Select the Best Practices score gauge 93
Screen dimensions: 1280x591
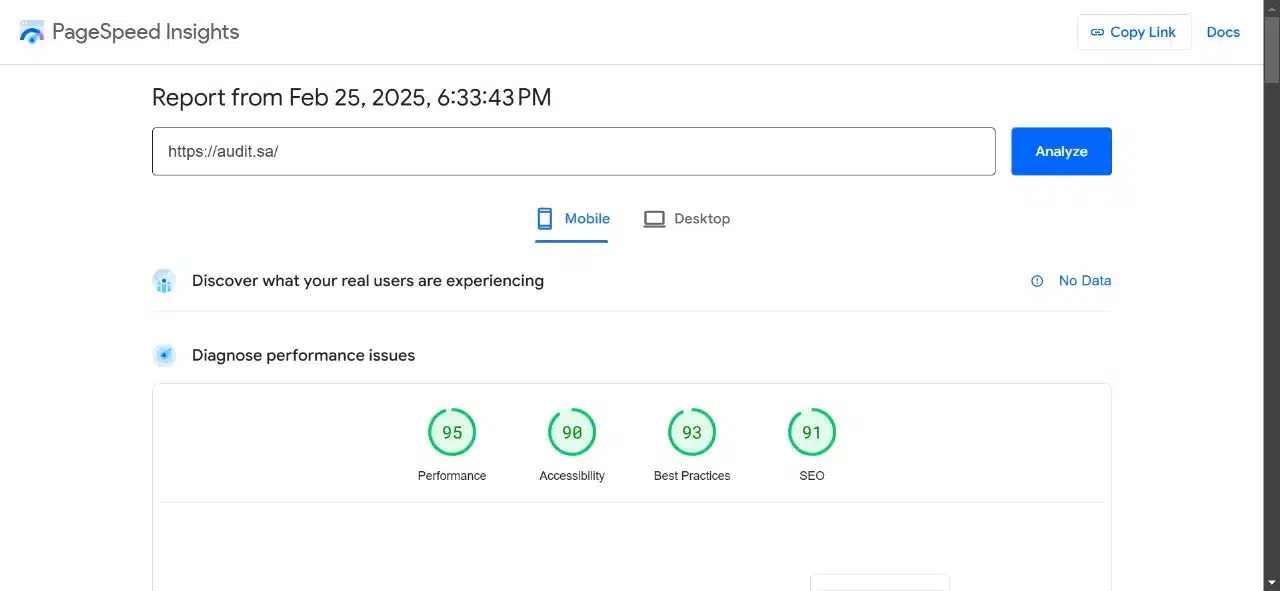click(x=692, y=433)
